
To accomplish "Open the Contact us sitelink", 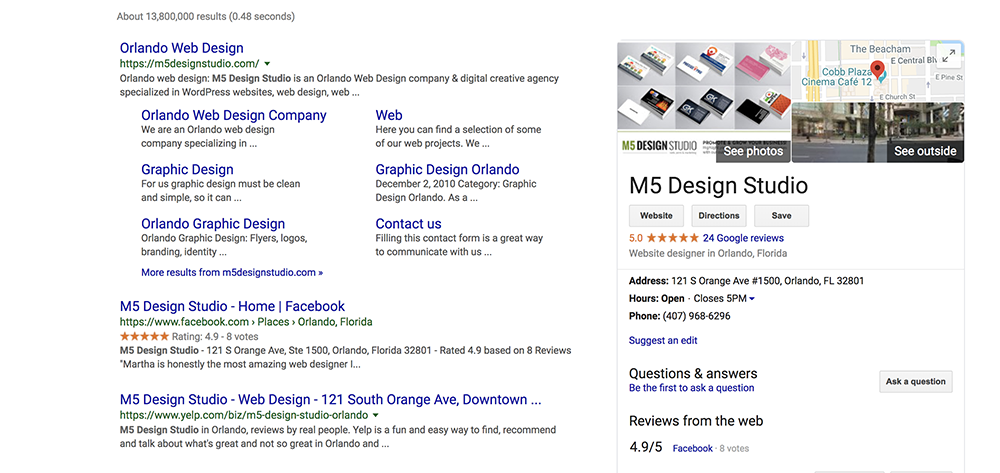I will point(408,224).
